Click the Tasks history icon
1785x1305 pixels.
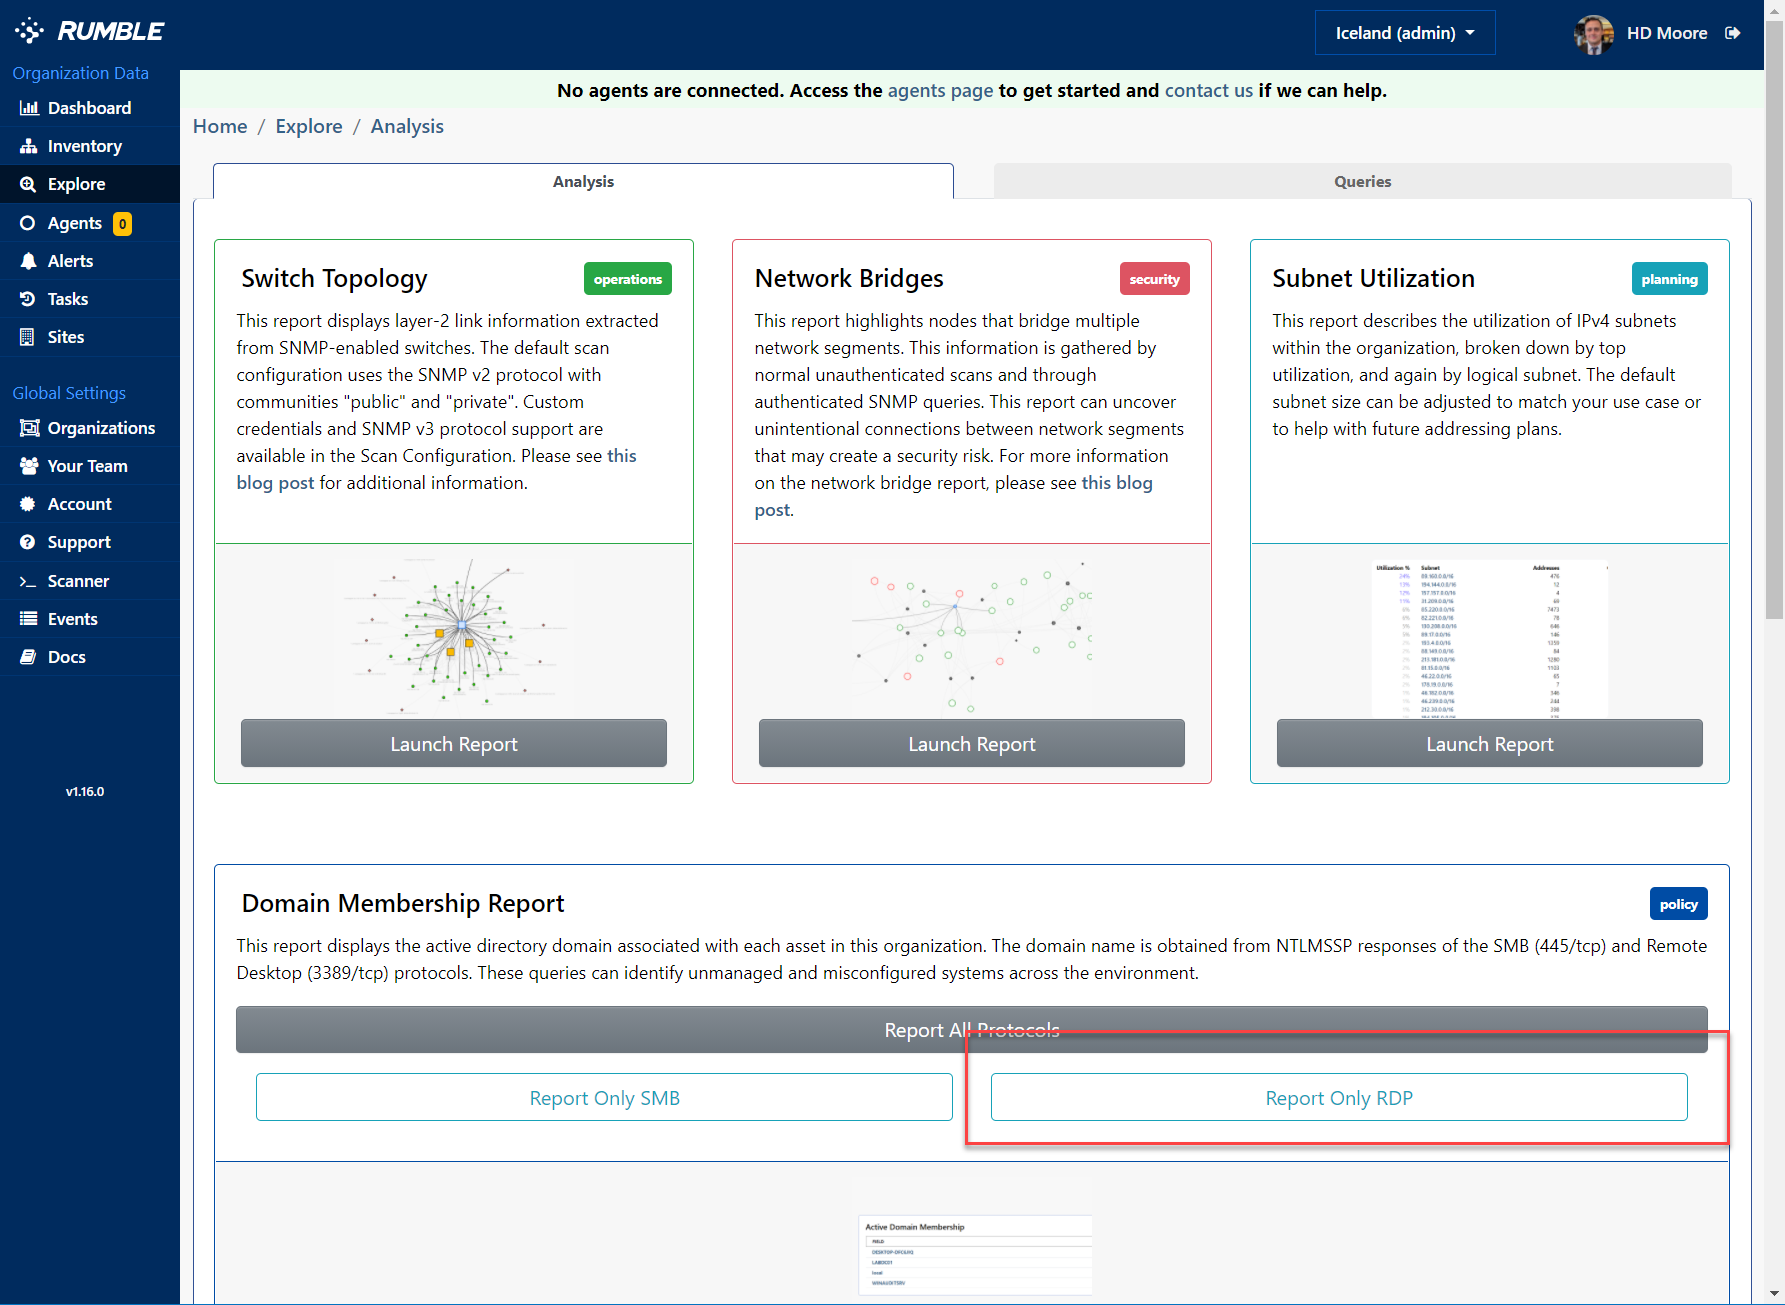click(x=28, y=299)
